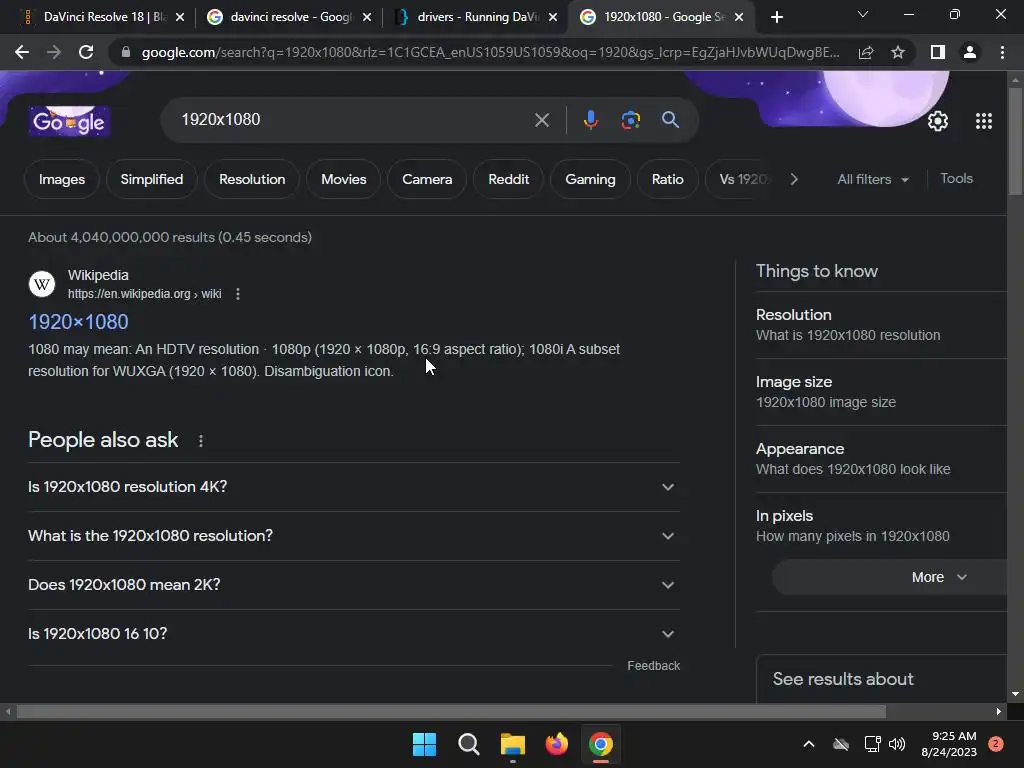This screenshot has width=1024, height=768.
Task: Open Appearance topic in Things to know
Action: 881,459
